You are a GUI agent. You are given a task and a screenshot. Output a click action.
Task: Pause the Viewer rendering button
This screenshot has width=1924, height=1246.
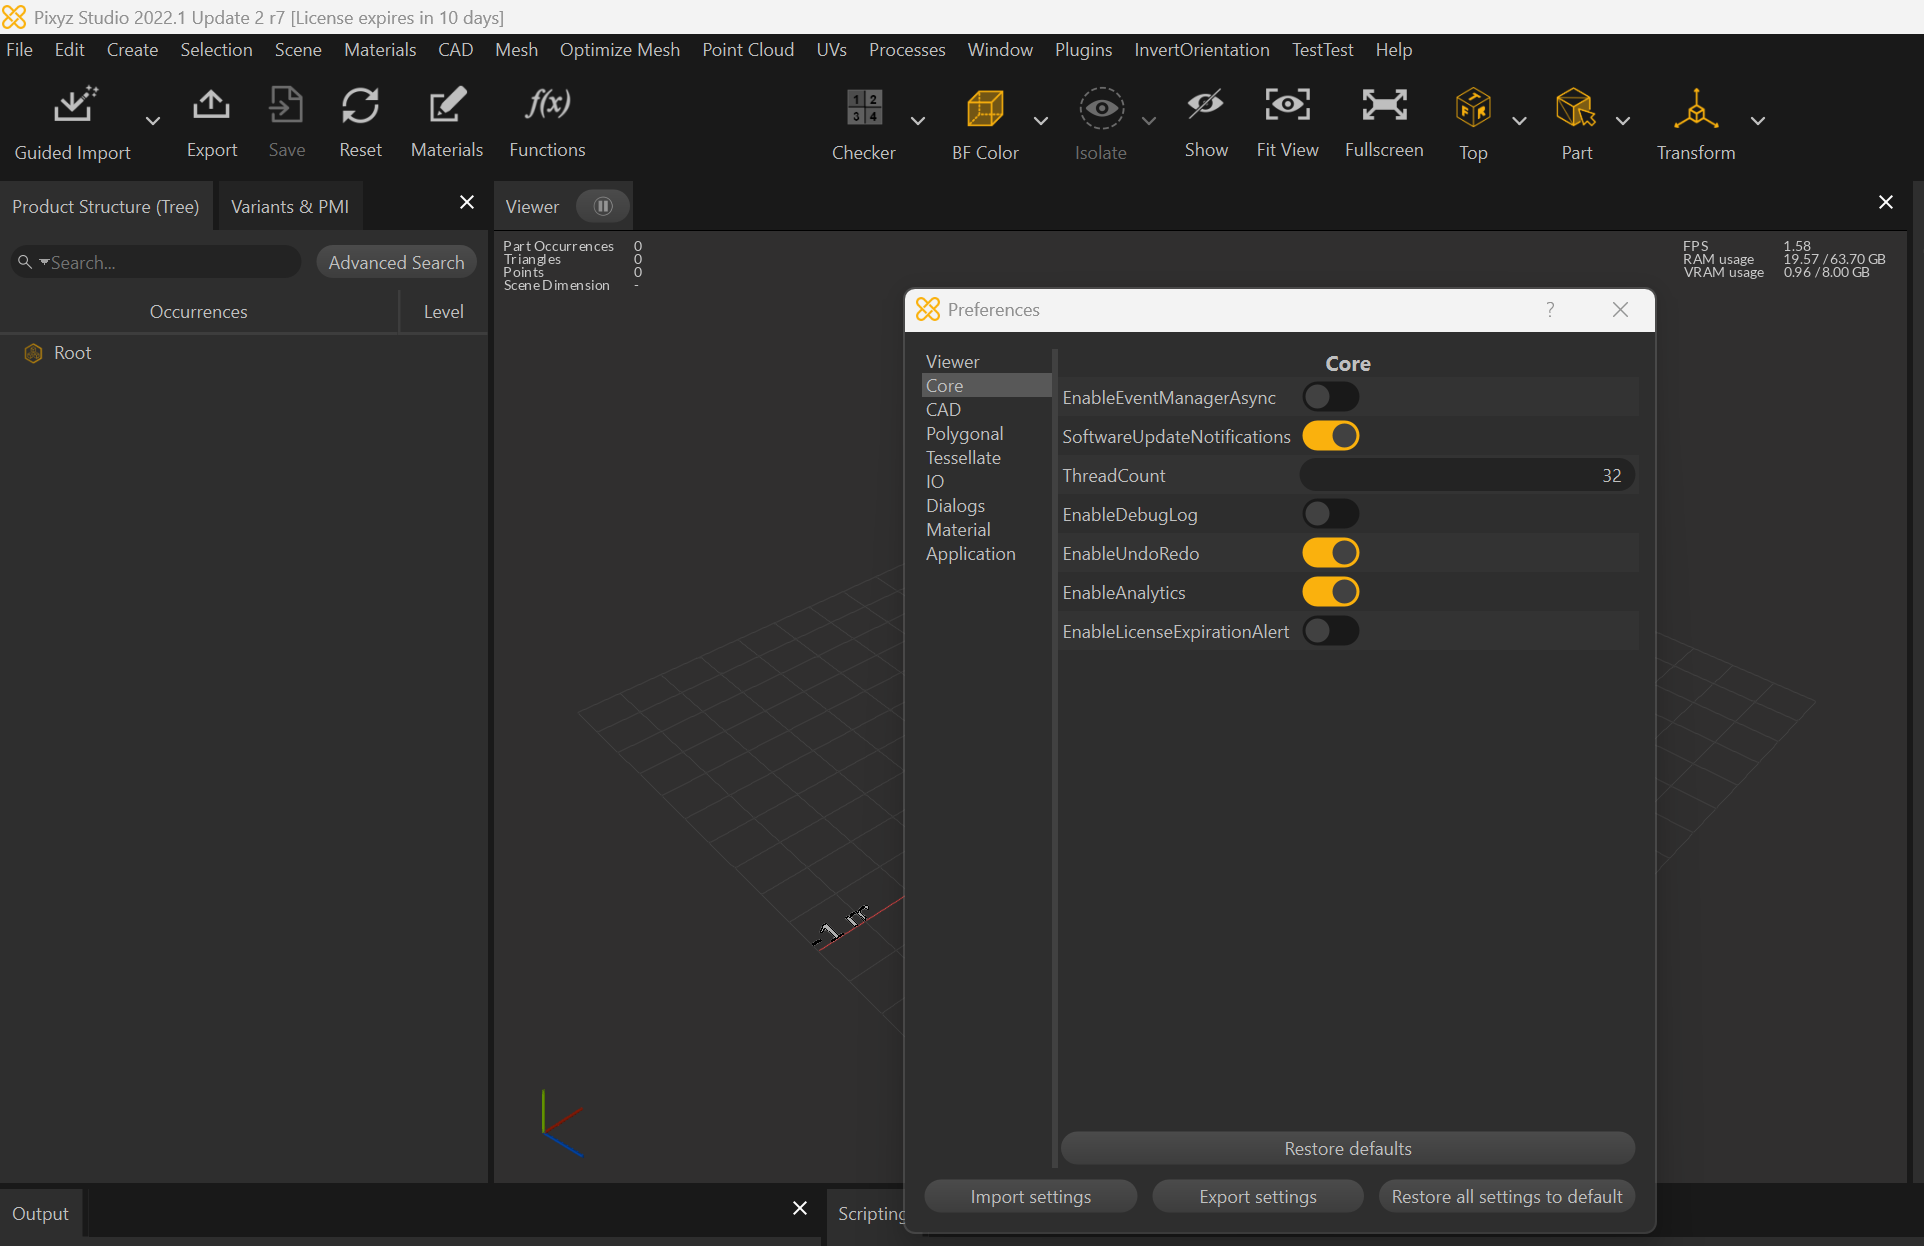(x=603, y=206)
